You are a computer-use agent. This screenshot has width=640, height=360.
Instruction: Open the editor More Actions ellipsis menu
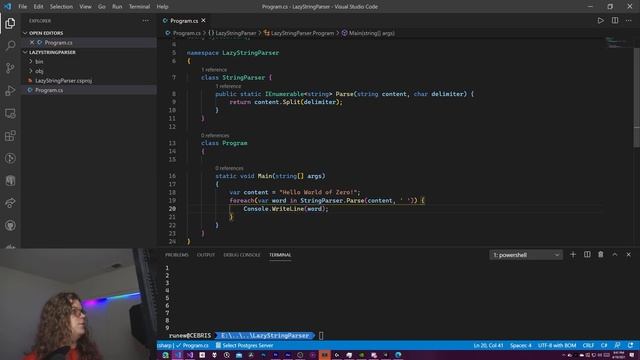pos(629,20)
